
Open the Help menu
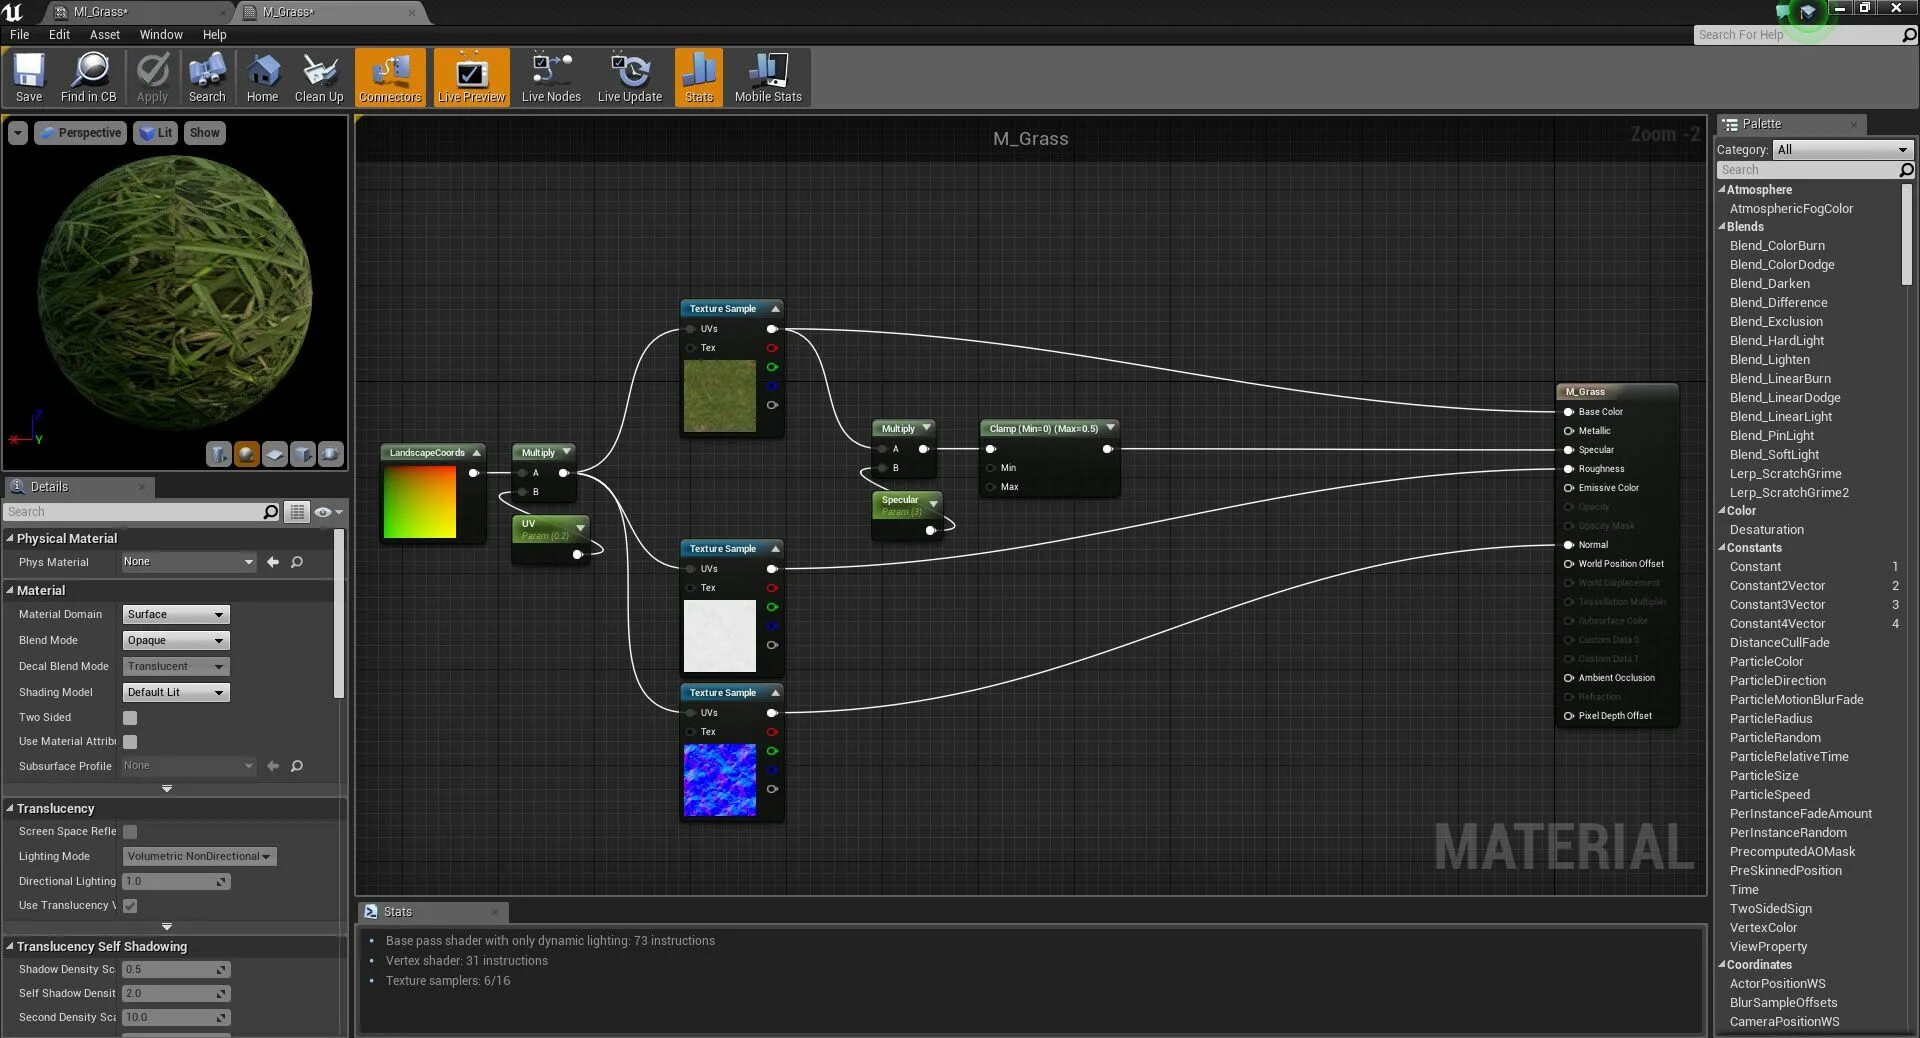pyautogui.click(x=214, y=35)
